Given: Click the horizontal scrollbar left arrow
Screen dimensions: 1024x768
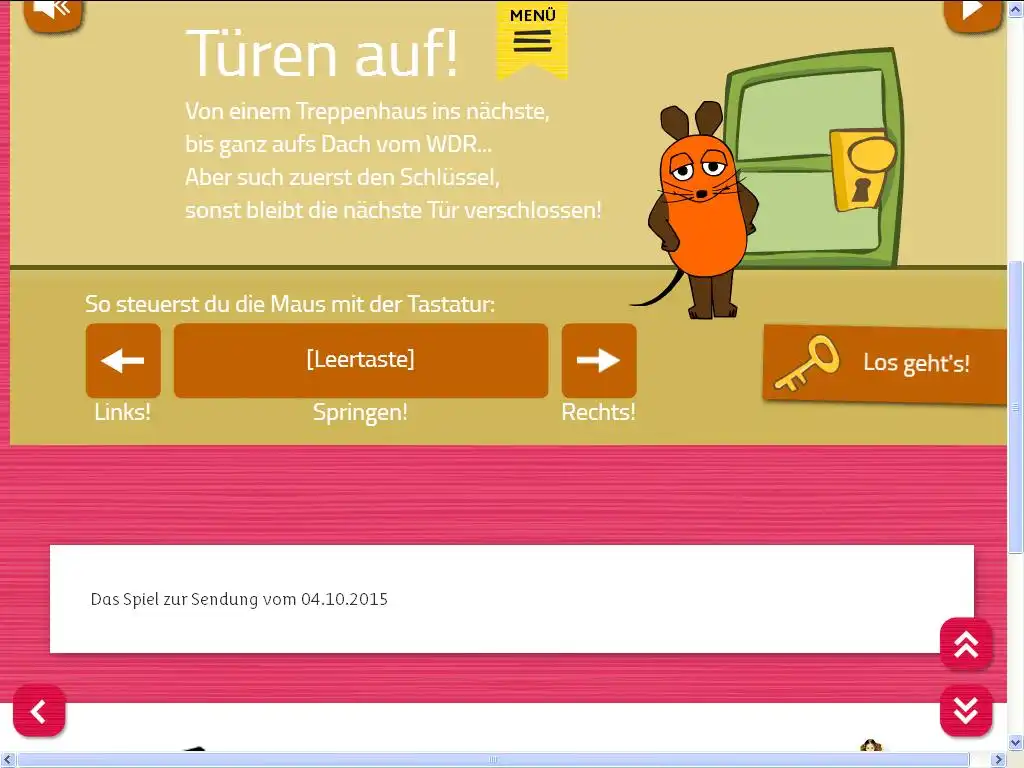Looking at the screenshot, I should pos(7,760).
